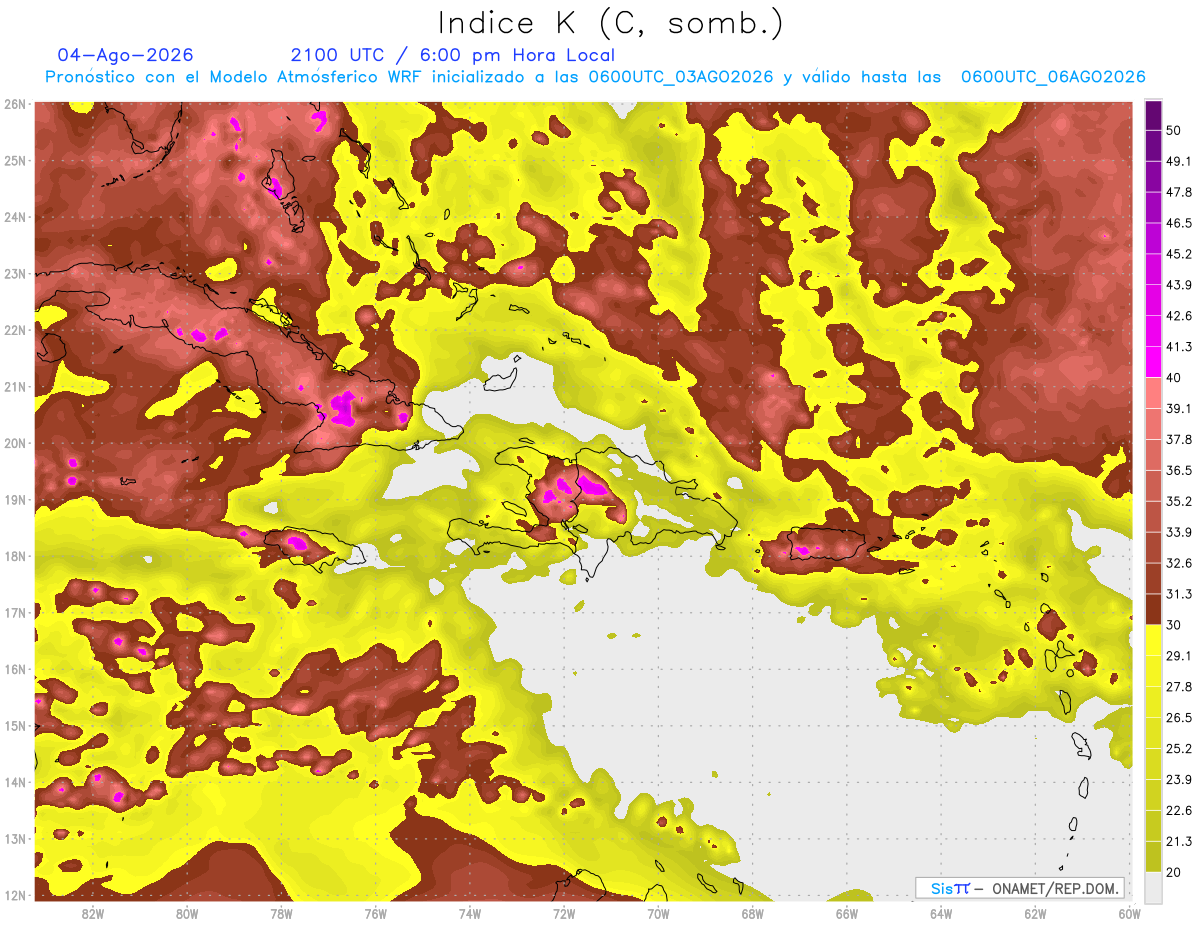The image size is (1200, 927).
Task: Click the colorbar label "21.3"
Action: (1179, 841)
